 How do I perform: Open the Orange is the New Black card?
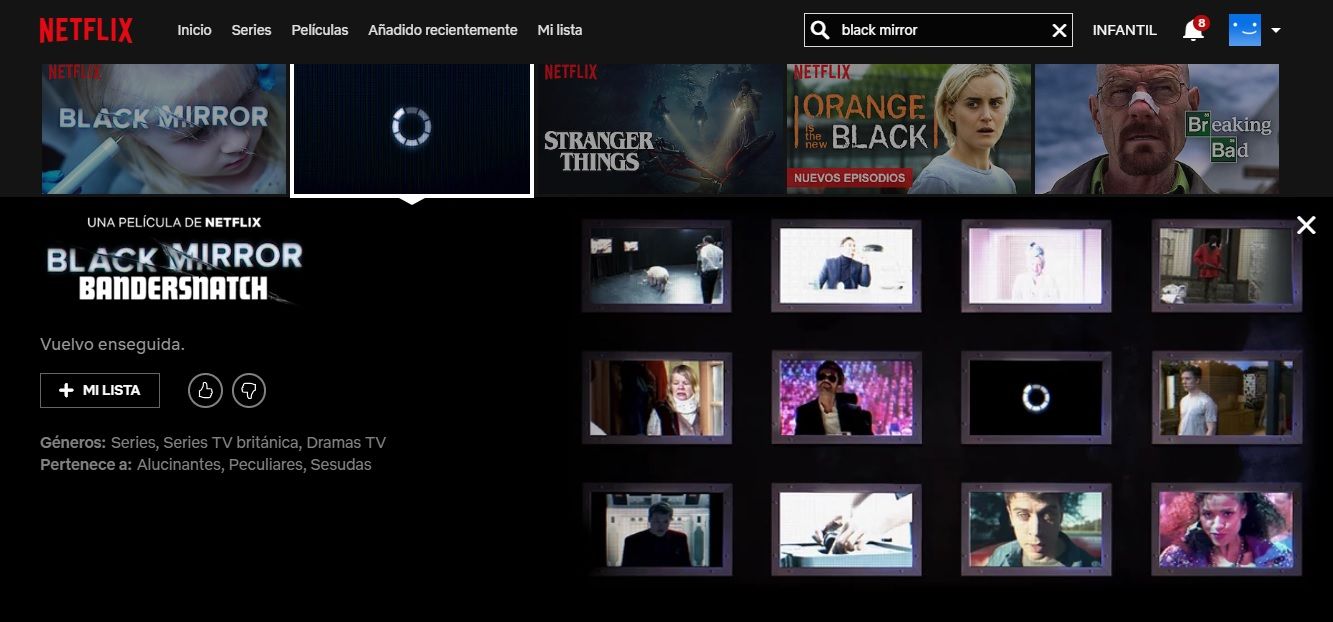point(909,129)
